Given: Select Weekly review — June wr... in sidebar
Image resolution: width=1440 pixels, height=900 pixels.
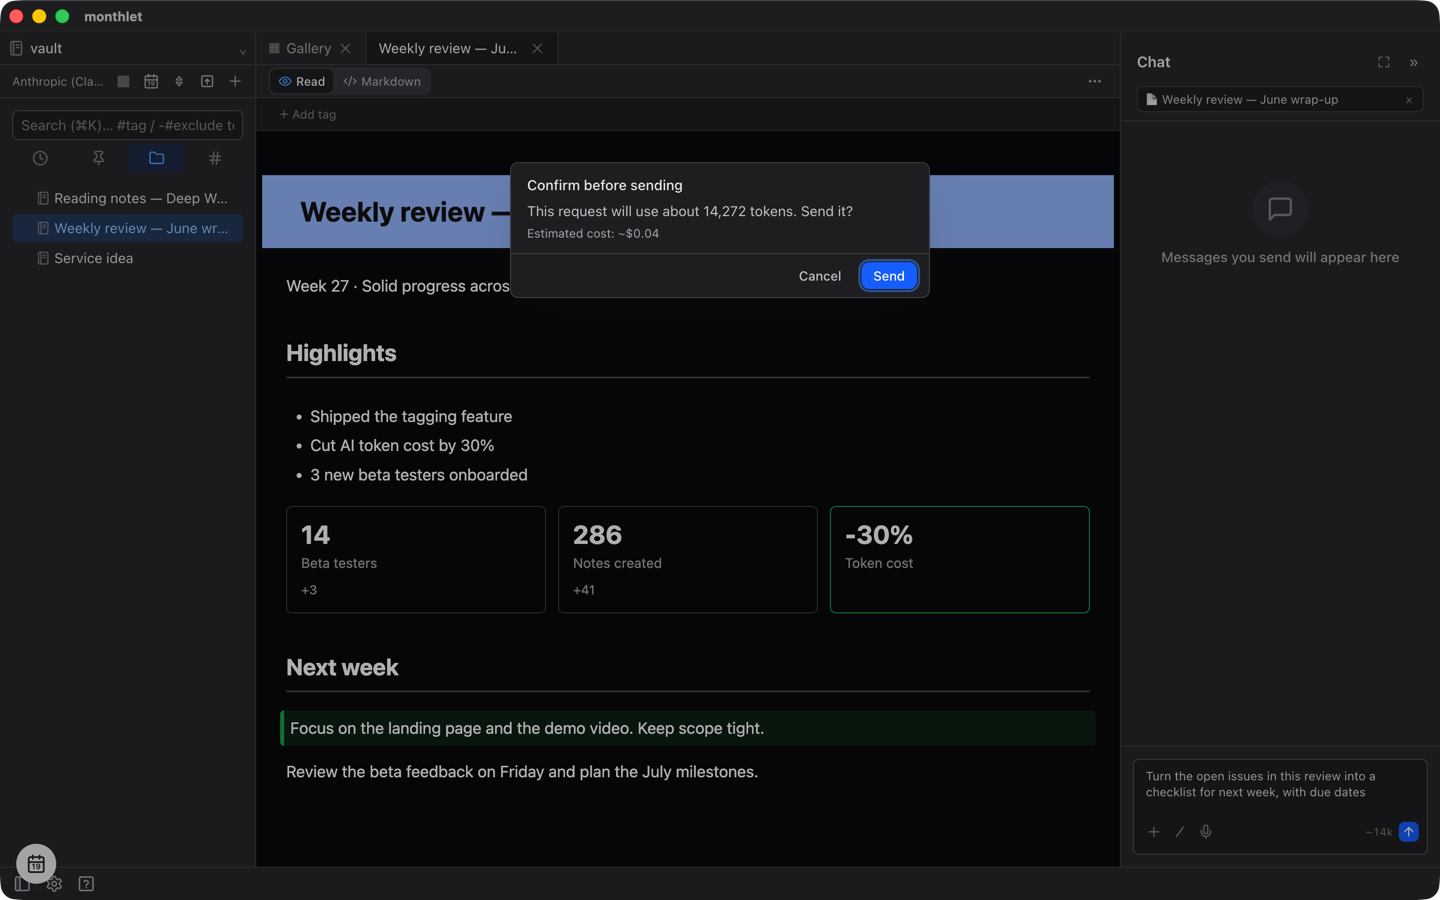Looking at the screenshot, I should [x=127, y=228].
